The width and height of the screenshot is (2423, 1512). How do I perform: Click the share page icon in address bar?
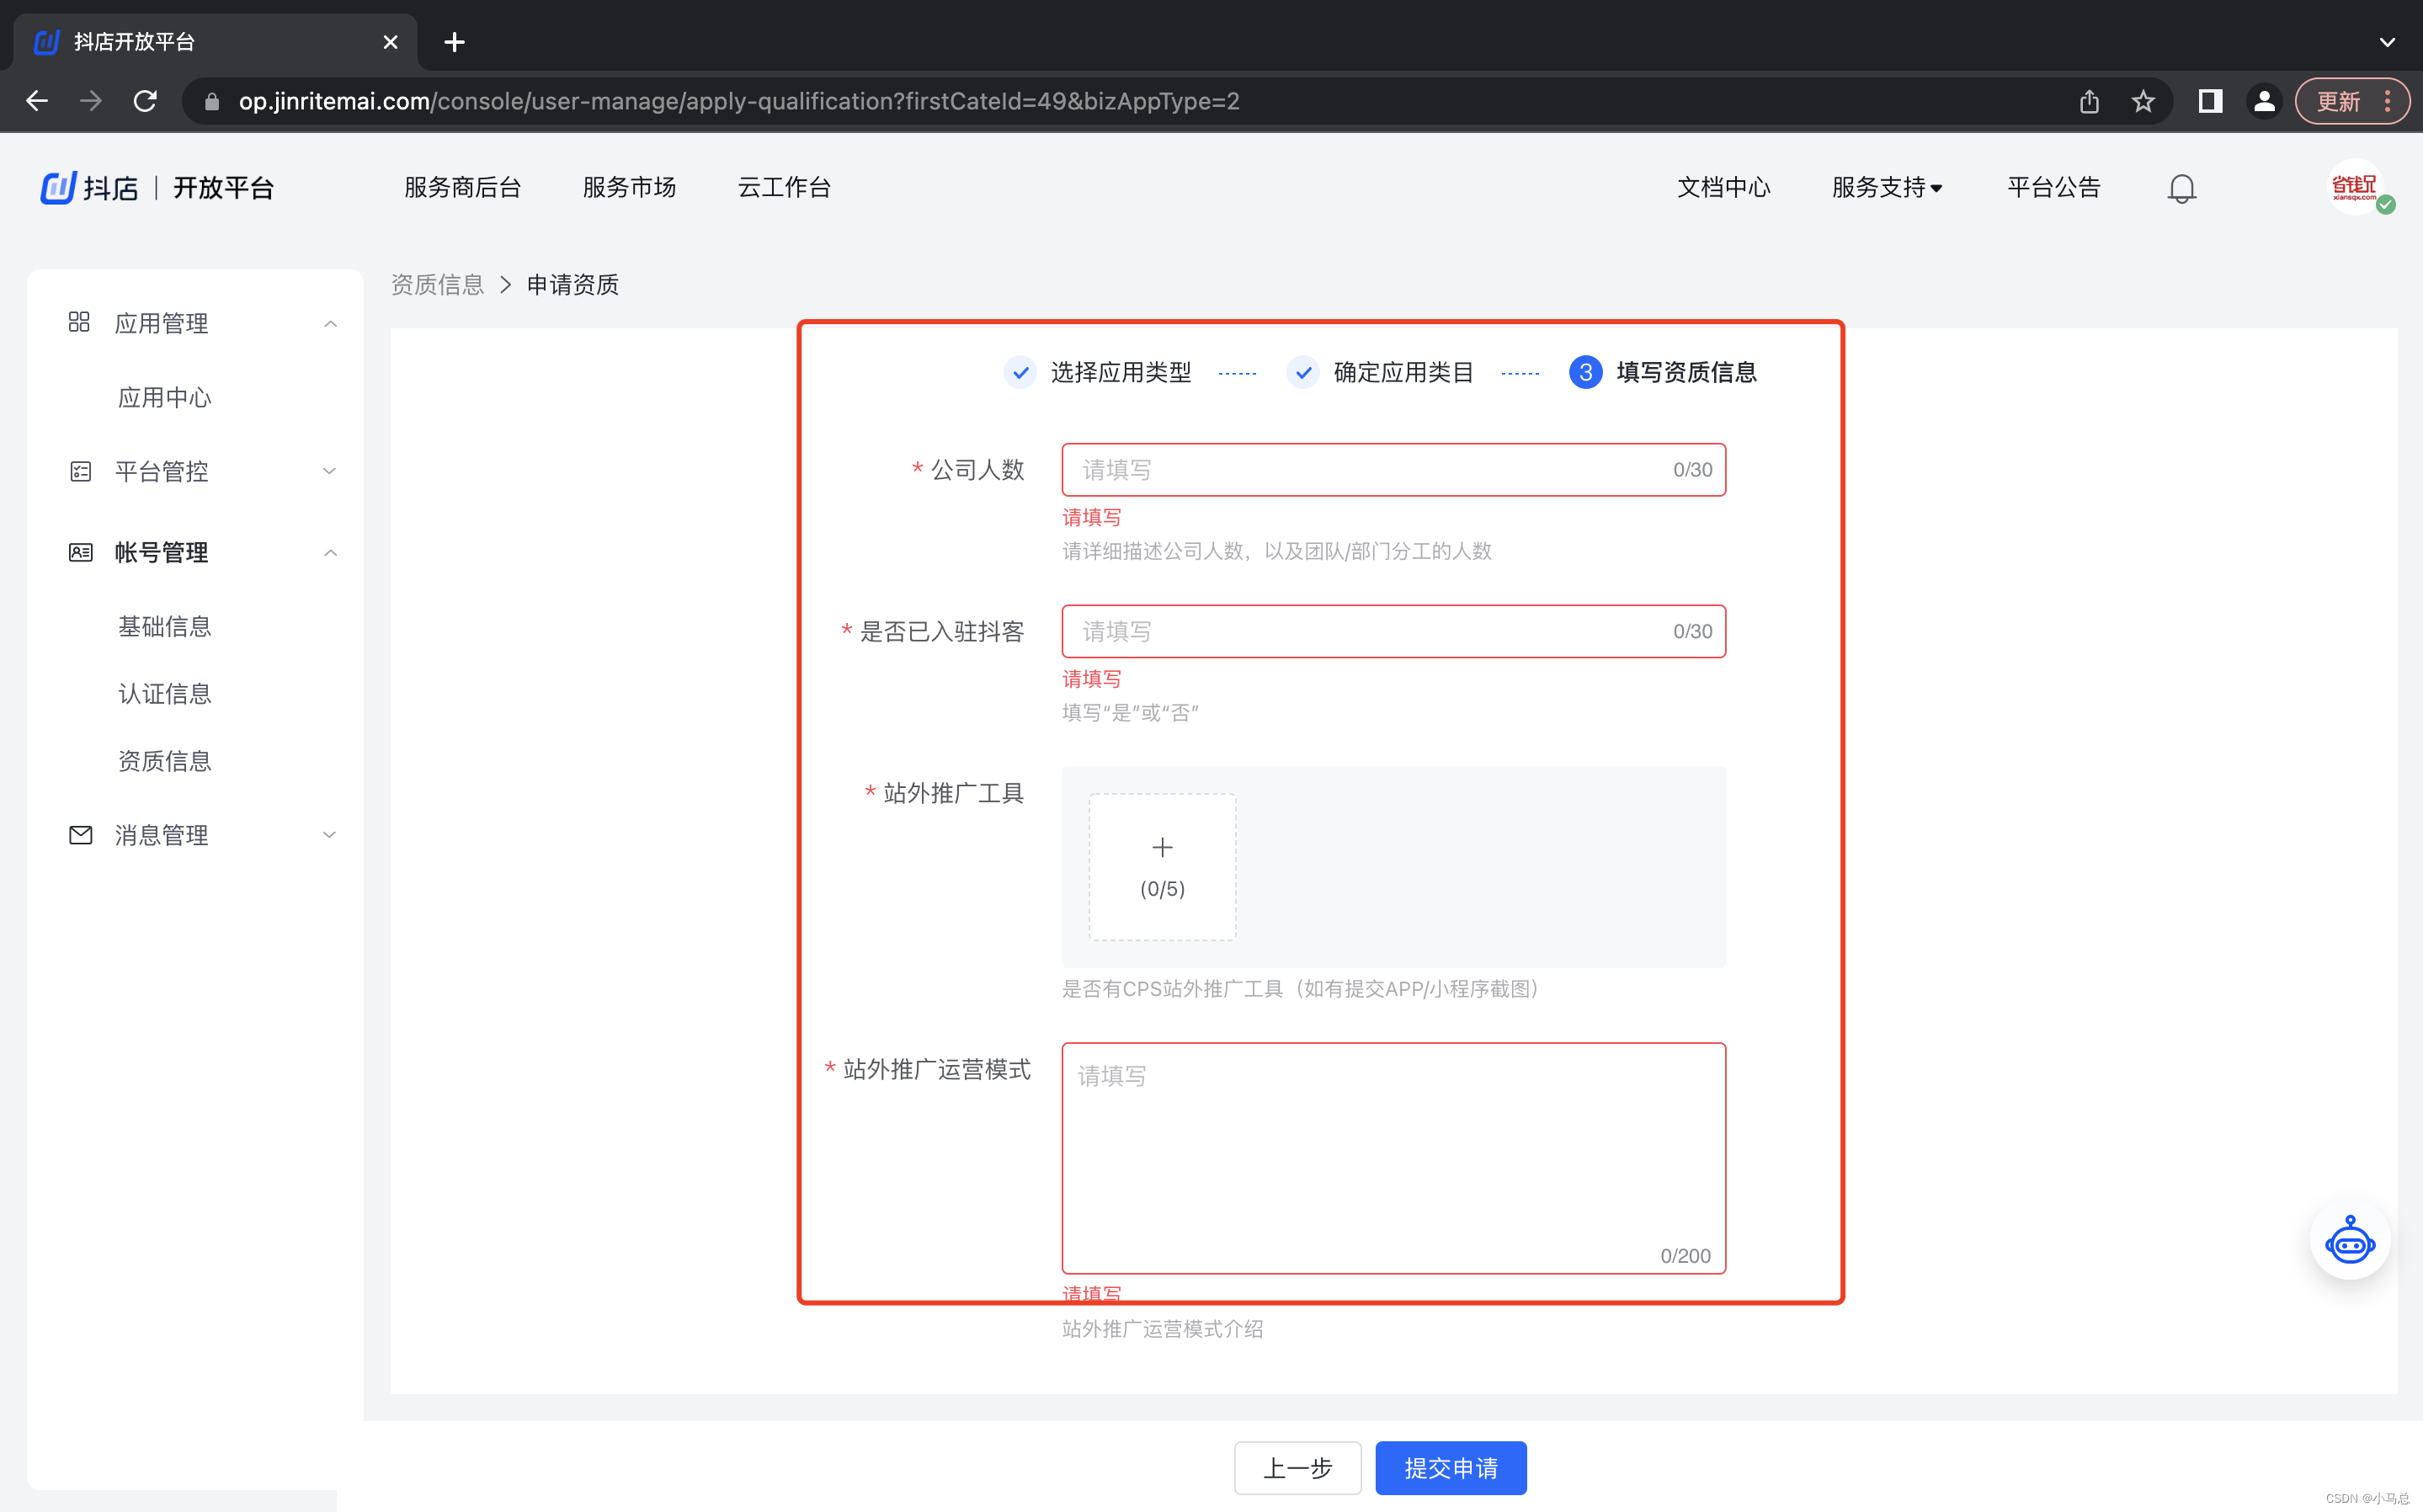click(2089, 101)
